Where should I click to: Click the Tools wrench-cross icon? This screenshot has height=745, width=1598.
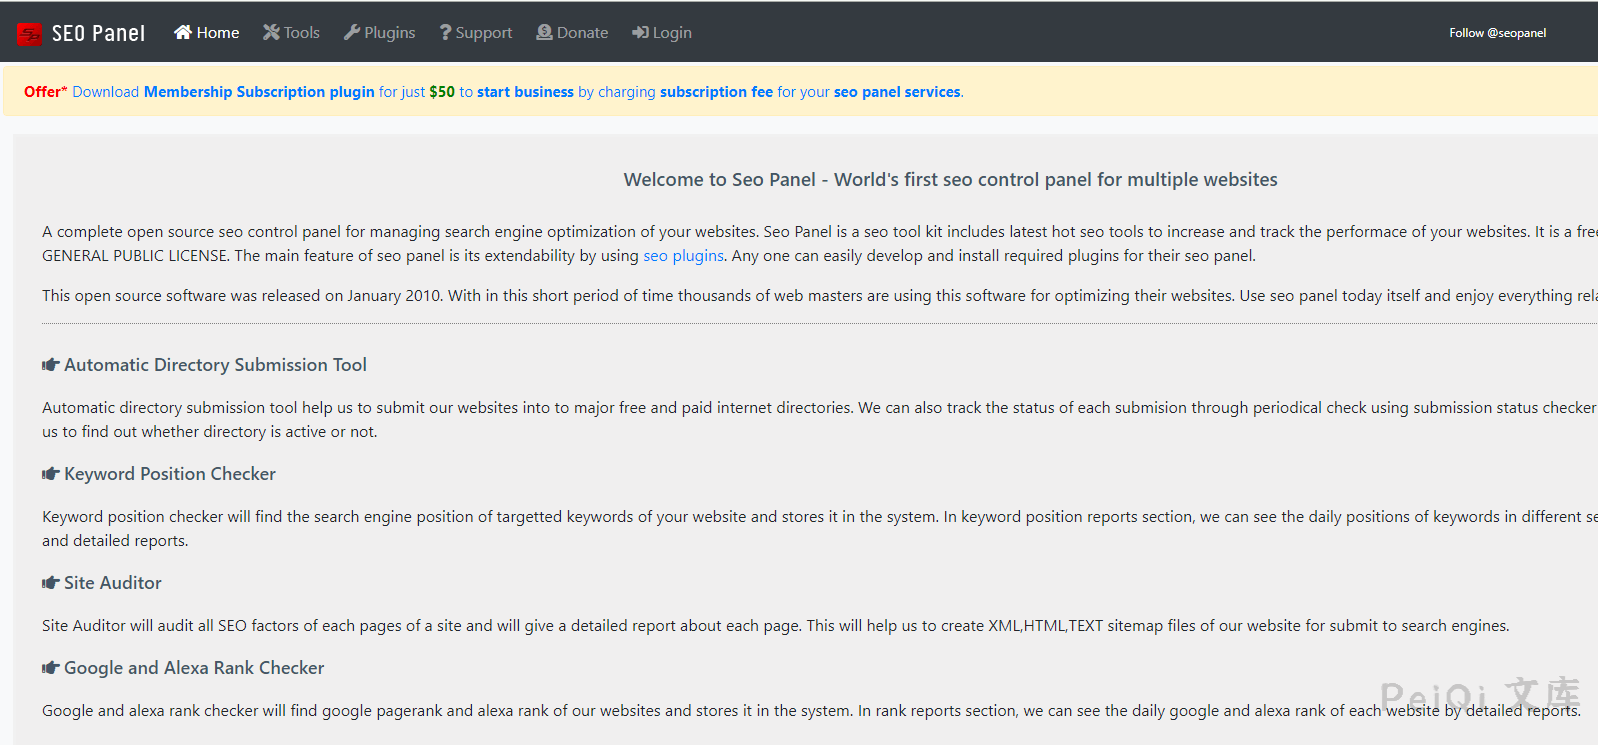tap(271, 32)
